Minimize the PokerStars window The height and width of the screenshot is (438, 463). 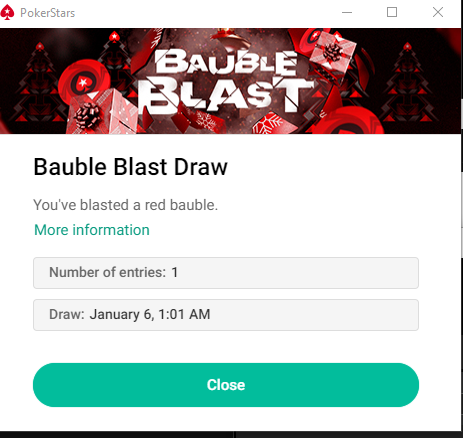click(x=347, y=13)
